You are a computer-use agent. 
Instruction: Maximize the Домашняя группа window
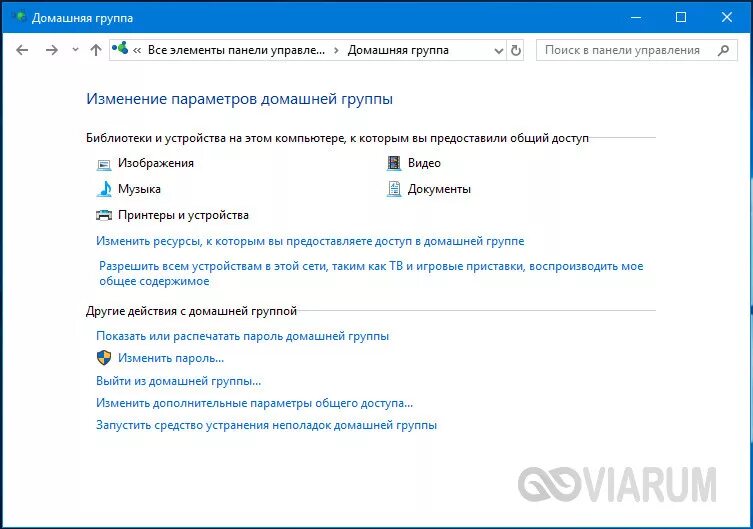(680, 18)
